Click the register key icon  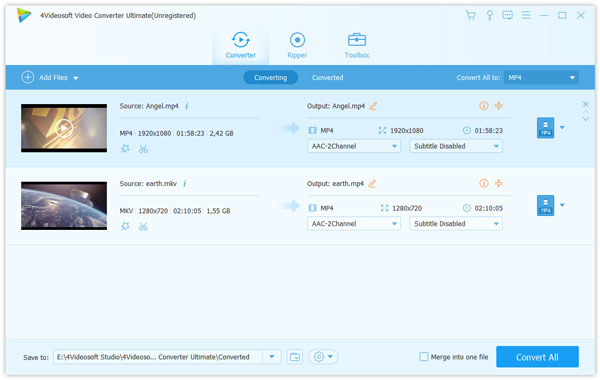[489, 15]
